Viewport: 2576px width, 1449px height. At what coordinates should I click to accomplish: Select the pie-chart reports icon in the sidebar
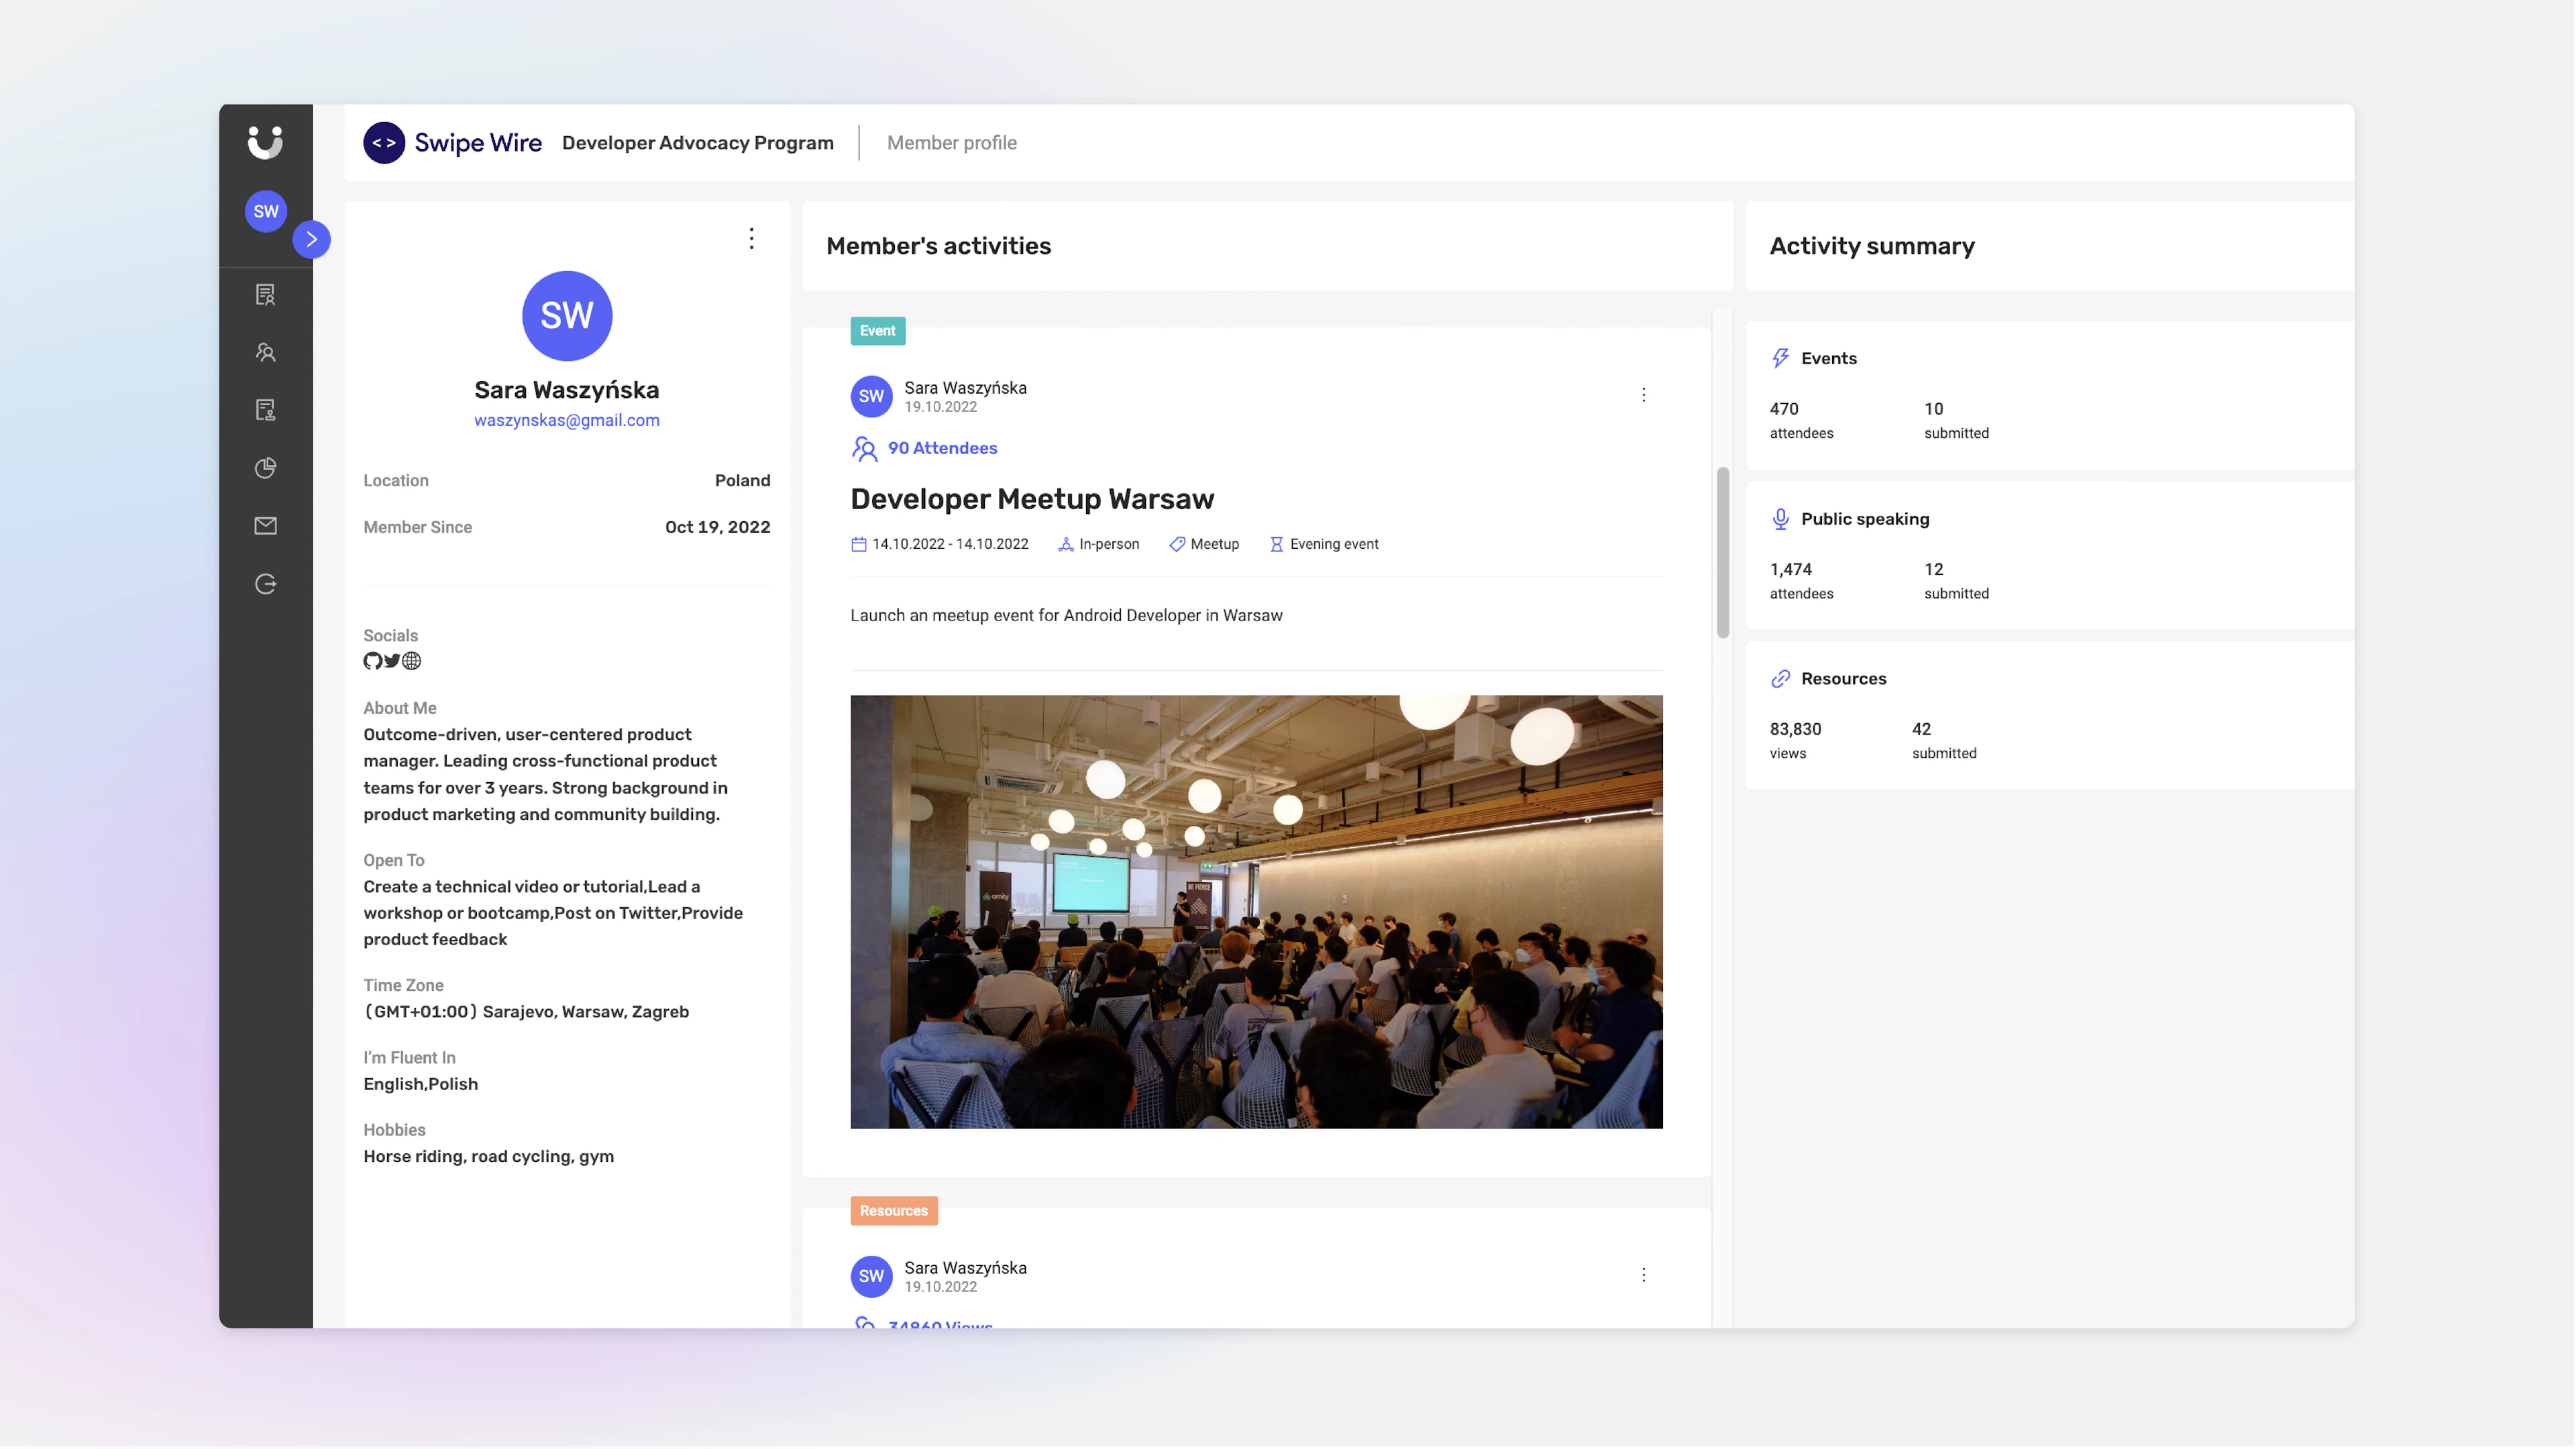pos(266,468)
